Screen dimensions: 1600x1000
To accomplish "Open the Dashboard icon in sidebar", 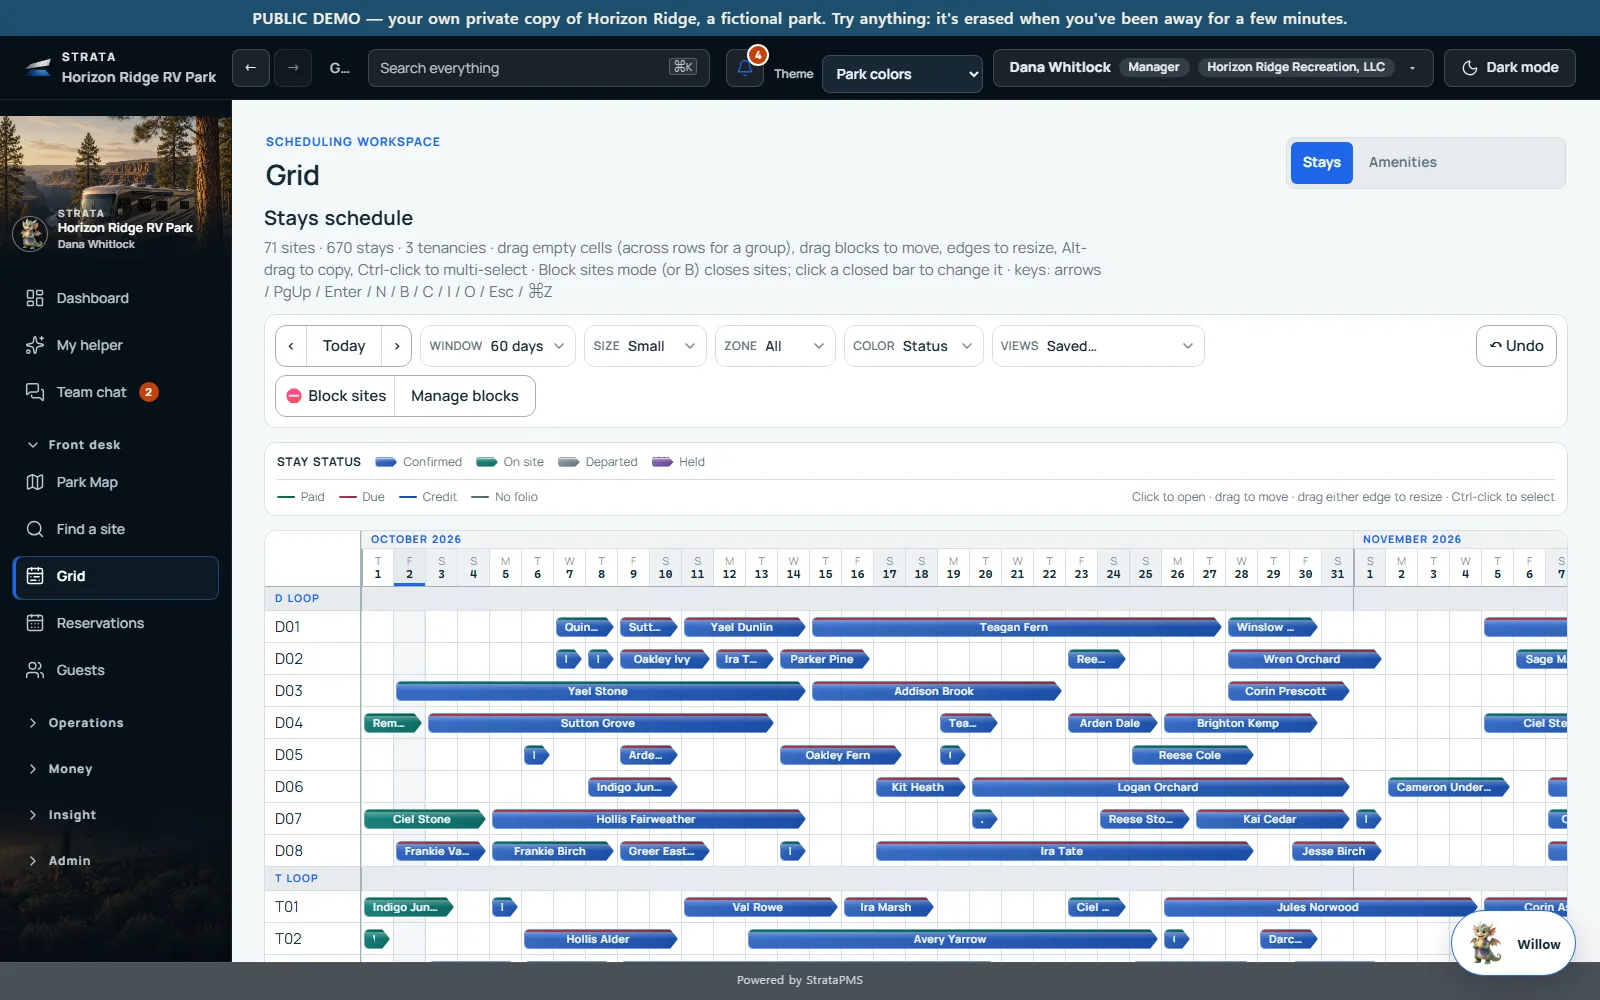I will coord(35,298).
